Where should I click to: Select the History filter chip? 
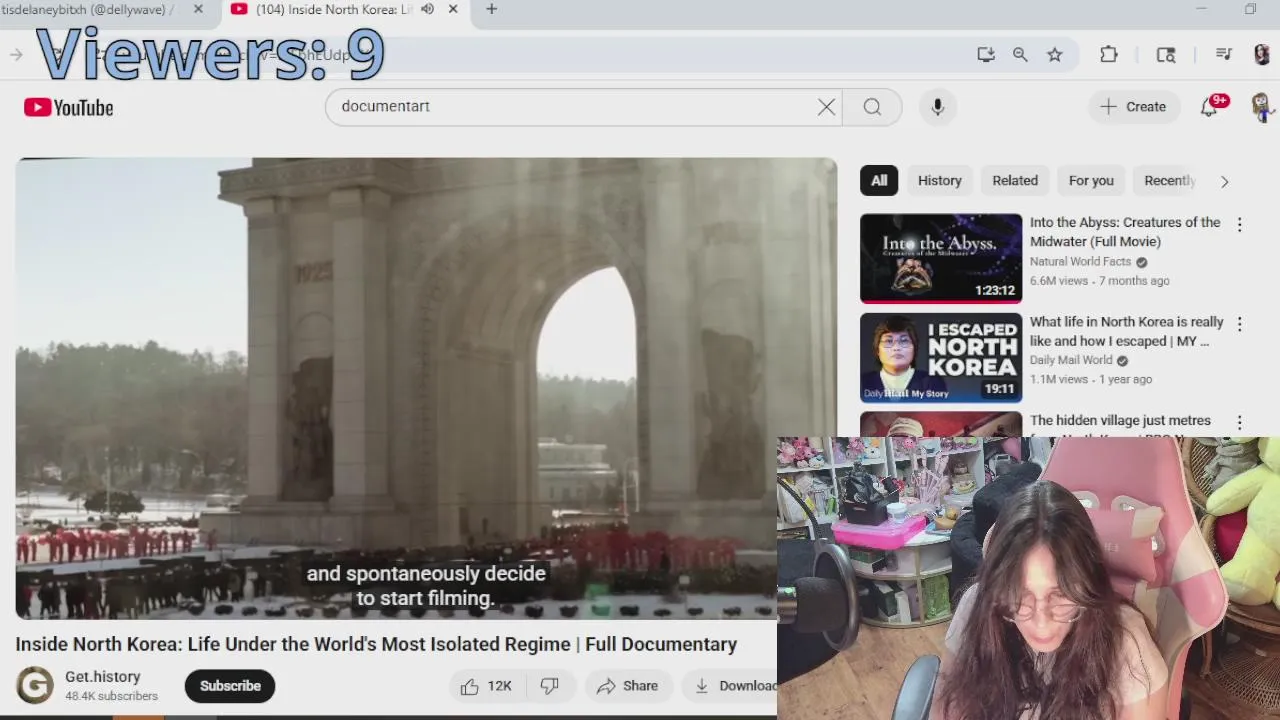pos(940,181)
